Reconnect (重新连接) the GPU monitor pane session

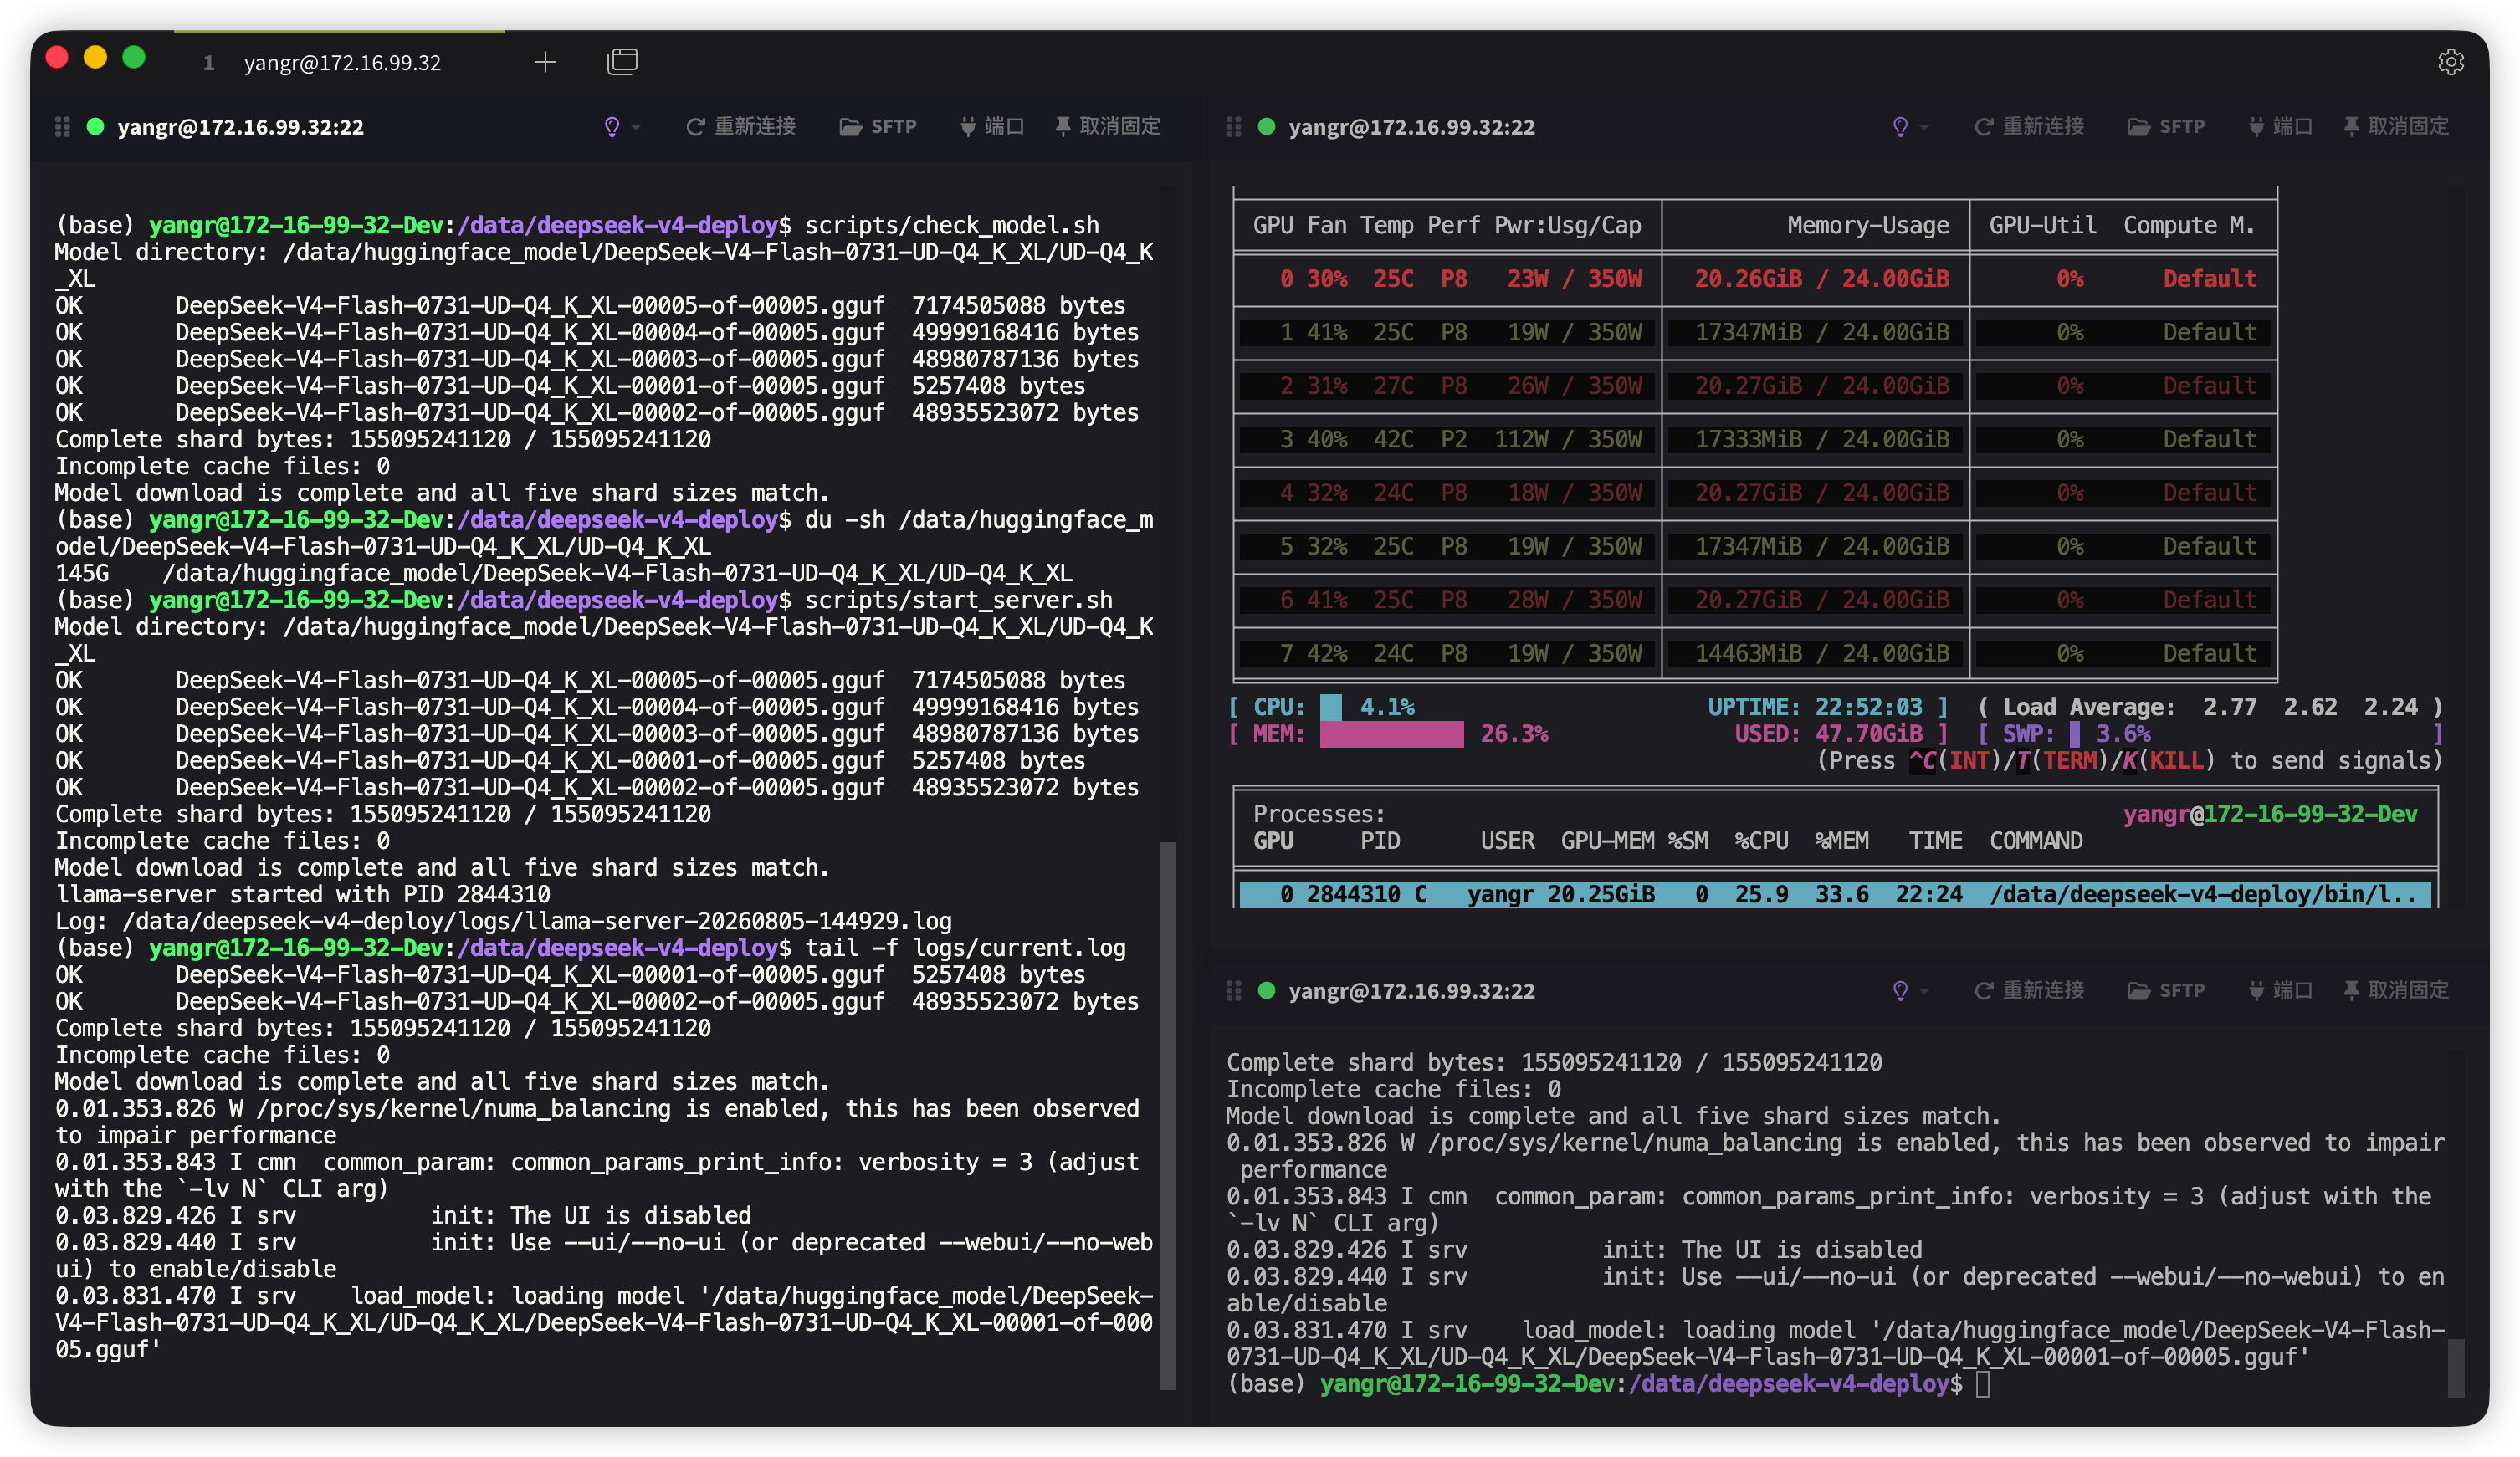tap(2029, 127)
